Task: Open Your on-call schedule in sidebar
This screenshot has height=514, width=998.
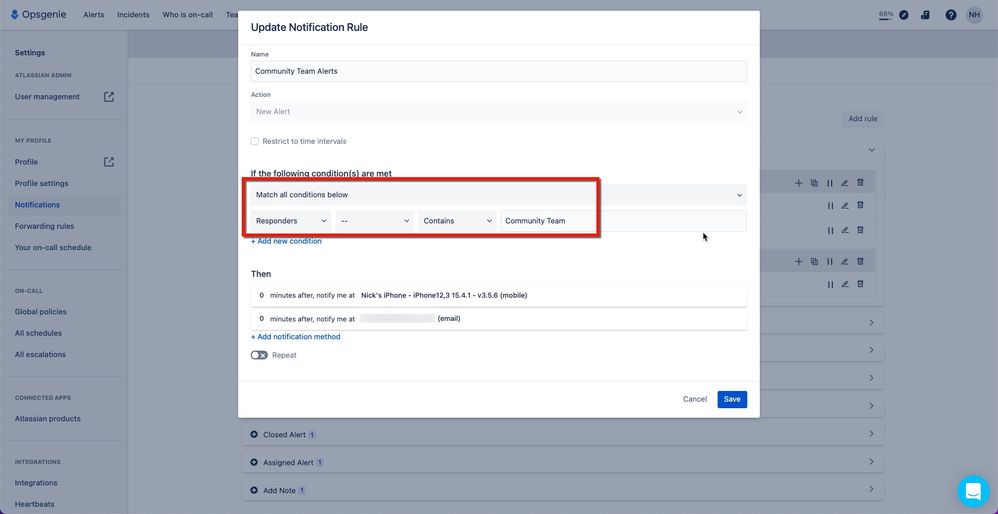Action: pyautogui.click(x=53, y=247)
